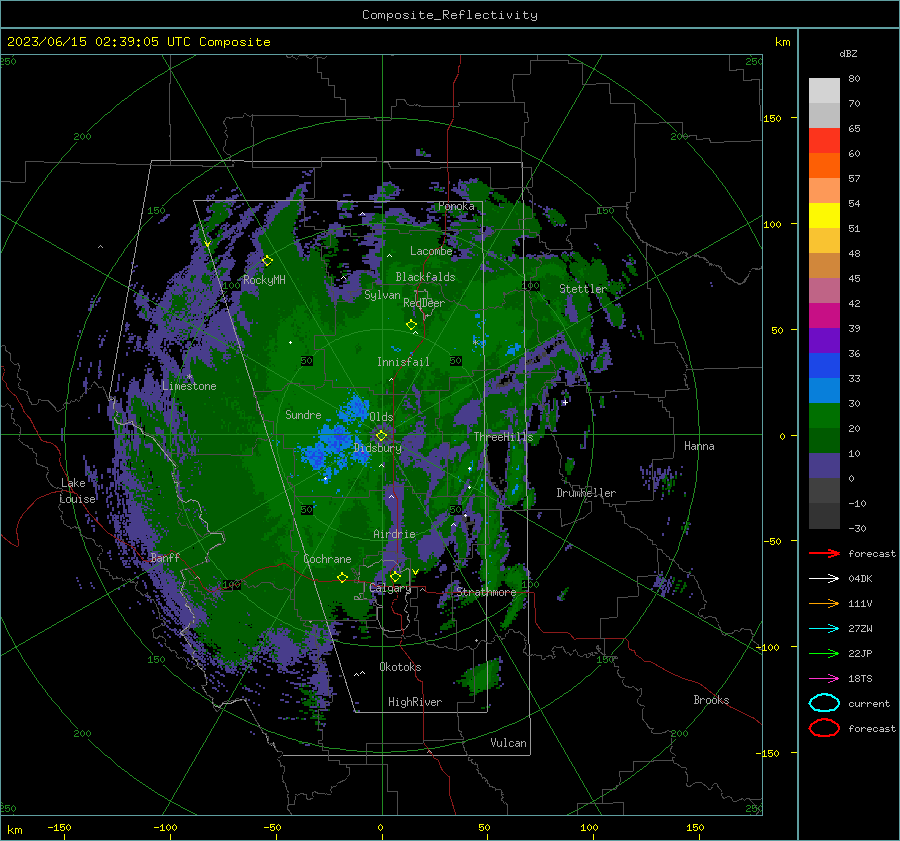The height and width of the screenshot is (841, 900).
Task: Click the cyan 'current' ellipse legend symbol
Action: tap(824, 703)
